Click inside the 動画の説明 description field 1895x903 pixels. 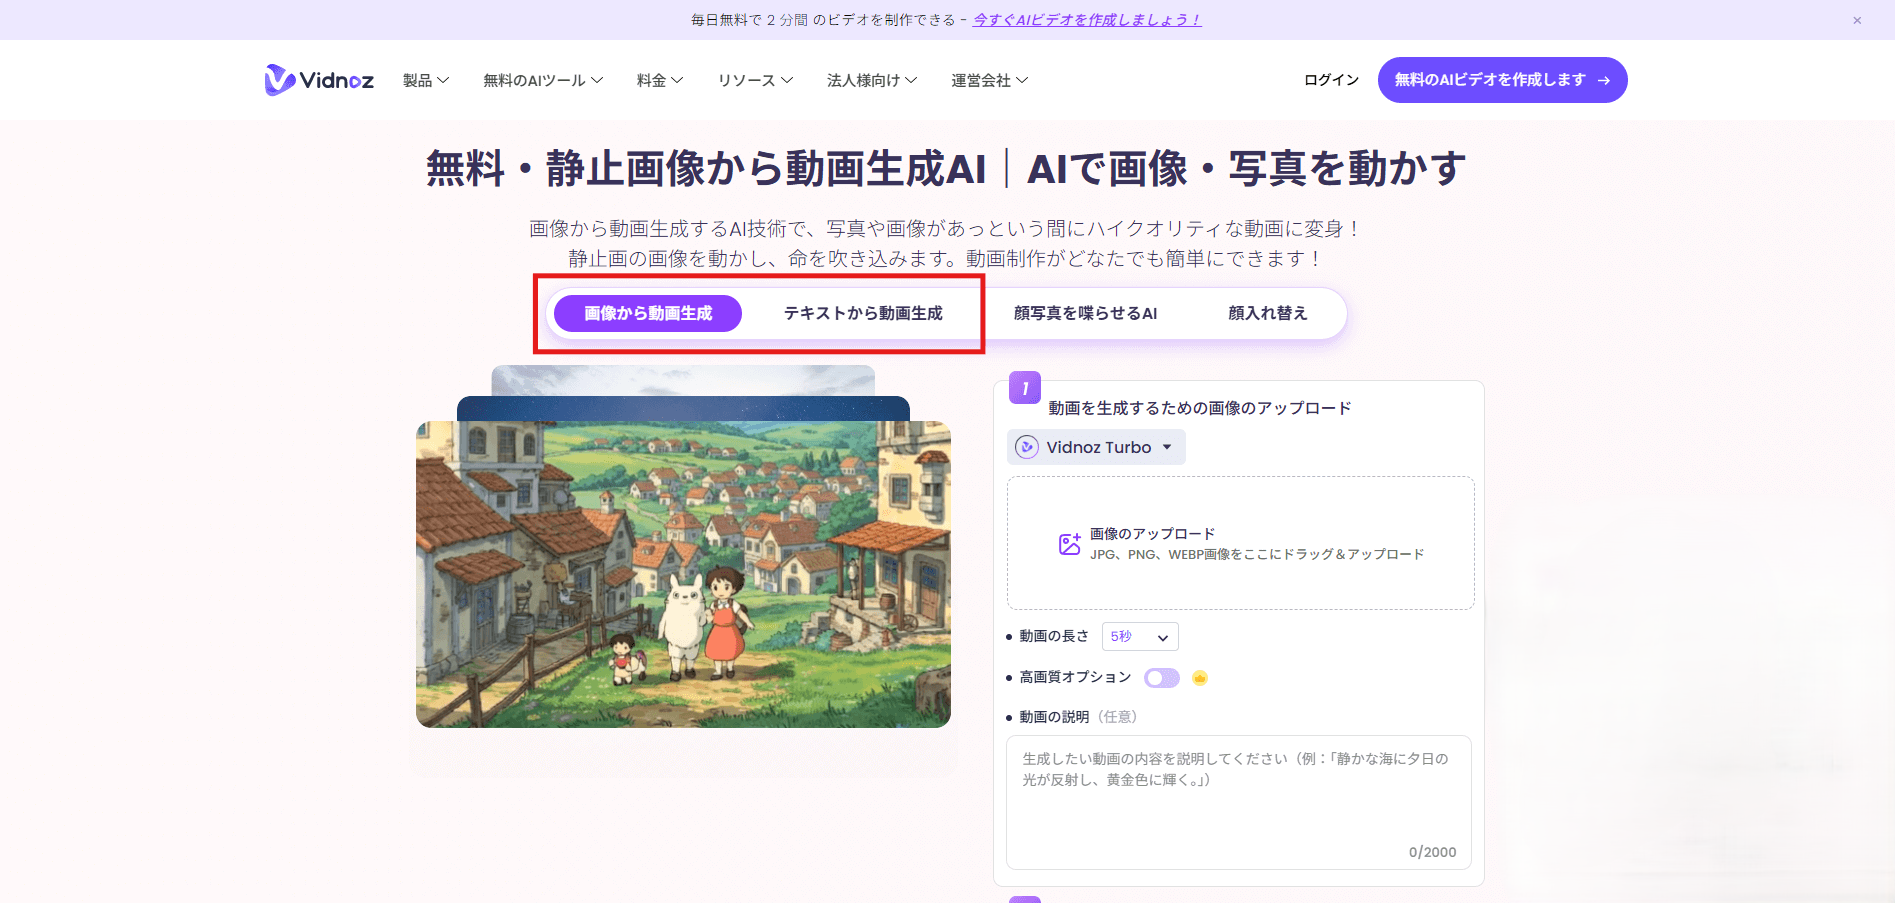pyautogui.click(x=1238, y=800)
